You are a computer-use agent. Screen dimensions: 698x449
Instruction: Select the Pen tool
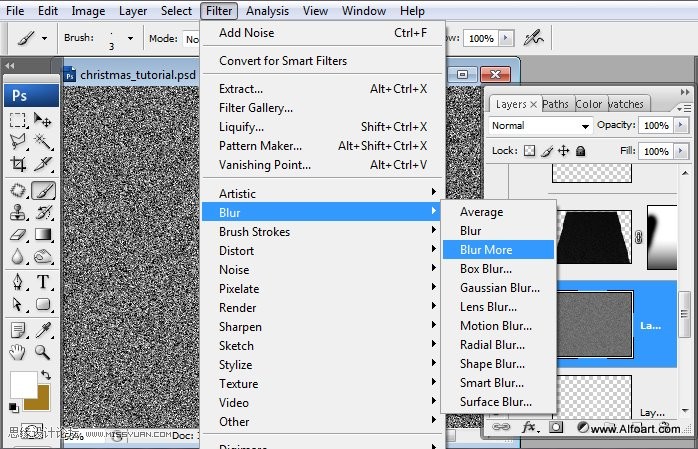coord(18,282)
